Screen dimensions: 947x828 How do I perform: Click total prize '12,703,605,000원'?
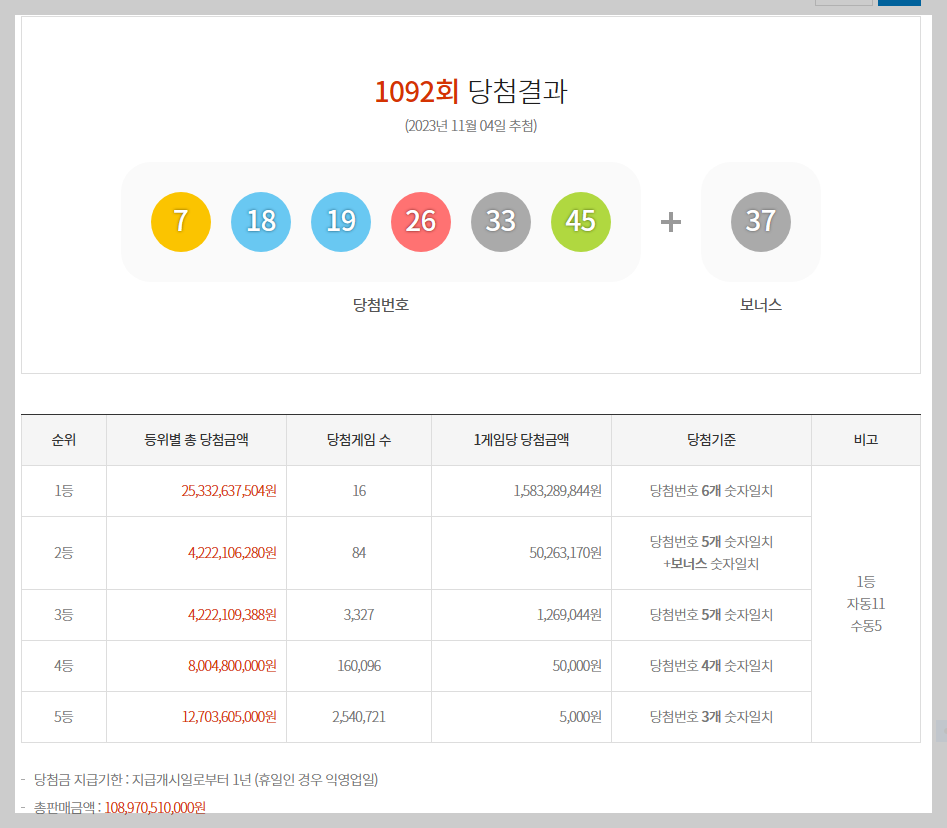[230, 717]
